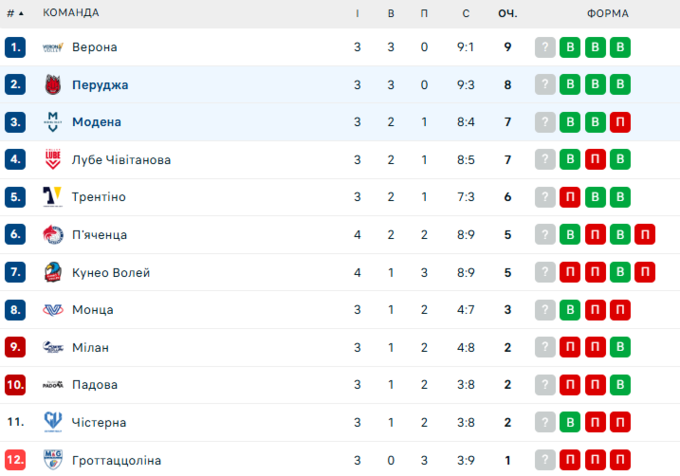
Task: Click the Гроттаццоліна team row name
Action: (x=116, y=460)
